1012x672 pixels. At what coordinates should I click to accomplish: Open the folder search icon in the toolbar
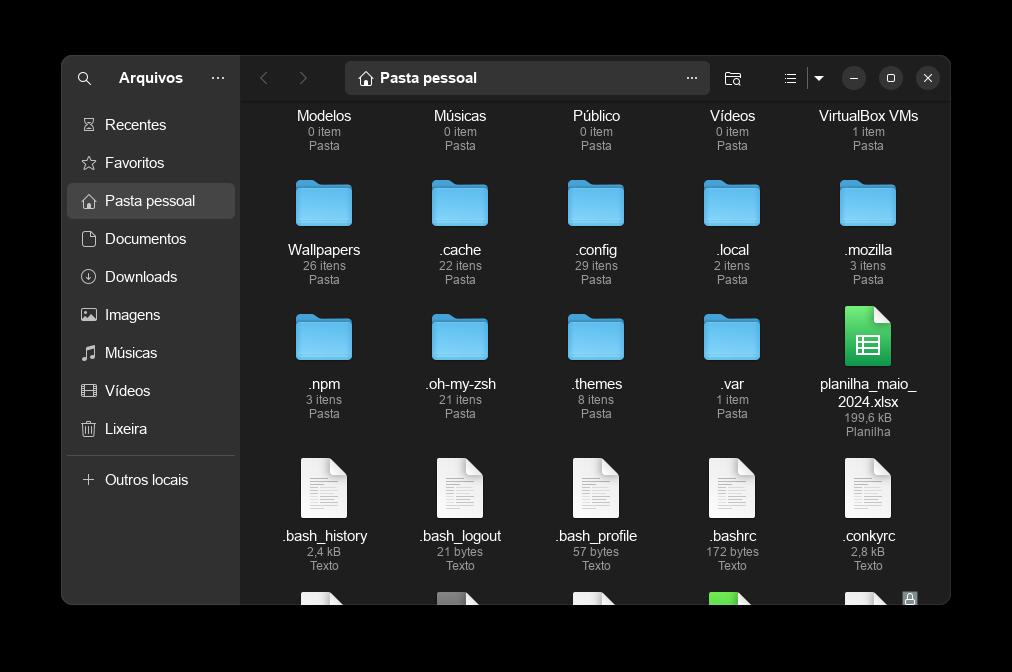point(733,78)
